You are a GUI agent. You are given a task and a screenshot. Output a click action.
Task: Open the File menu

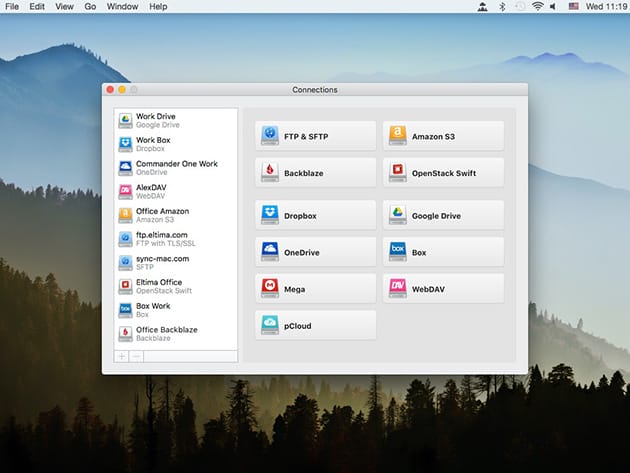[12, 7]
